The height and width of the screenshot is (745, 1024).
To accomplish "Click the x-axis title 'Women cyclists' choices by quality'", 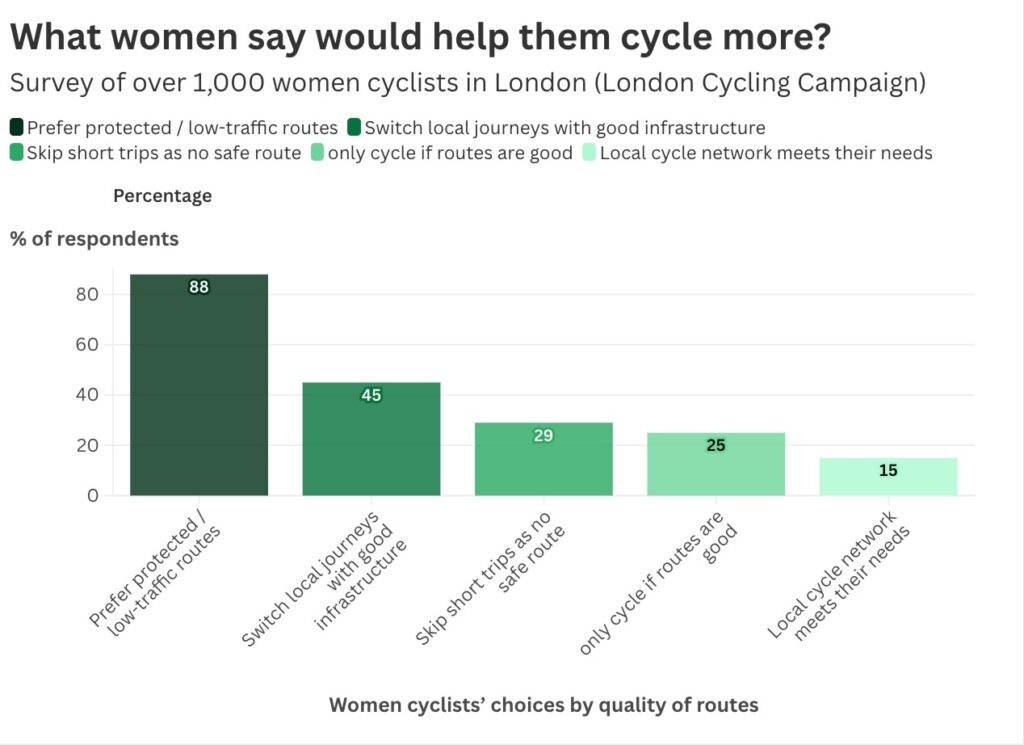I will (544, 705).
